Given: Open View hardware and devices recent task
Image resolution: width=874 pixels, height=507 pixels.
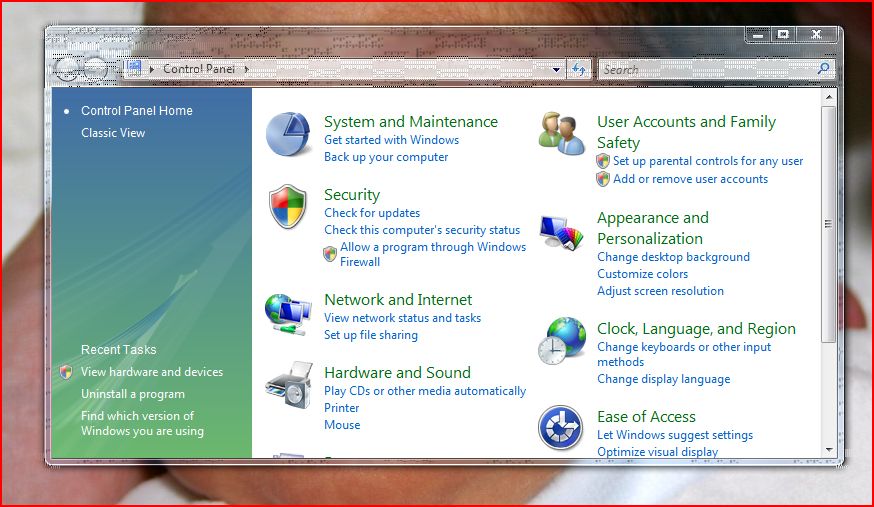Looking at the screenshot, I should tap(152, 372).
